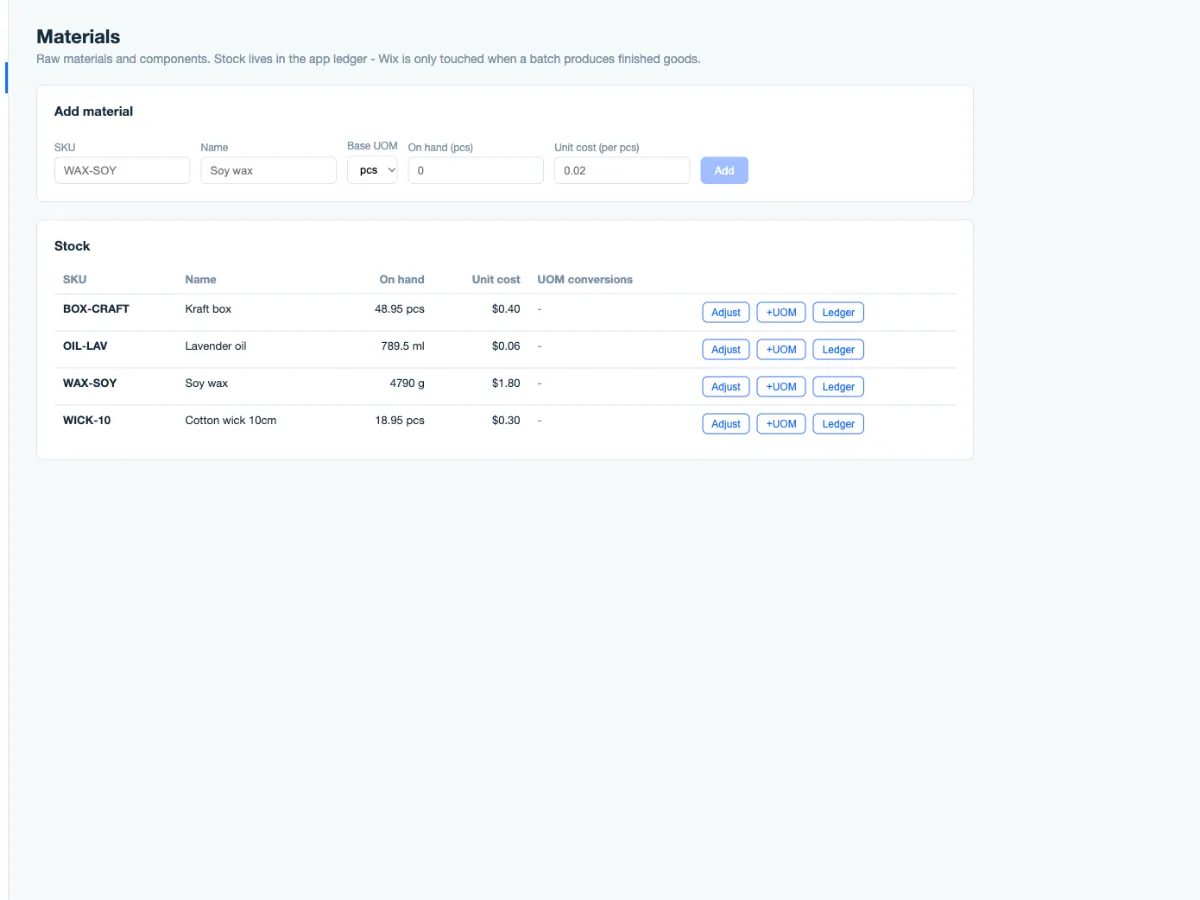
Task: Open Ledger for WICK-10
Action: pos(838,423)
